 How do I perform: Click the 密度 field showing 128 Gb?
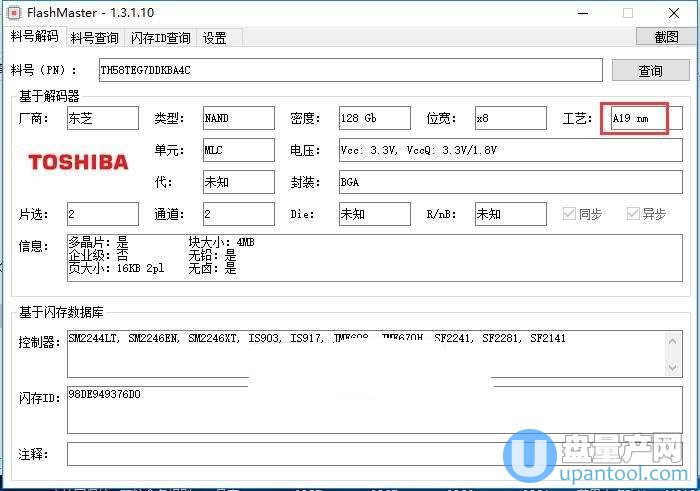[x=374, y=118]
